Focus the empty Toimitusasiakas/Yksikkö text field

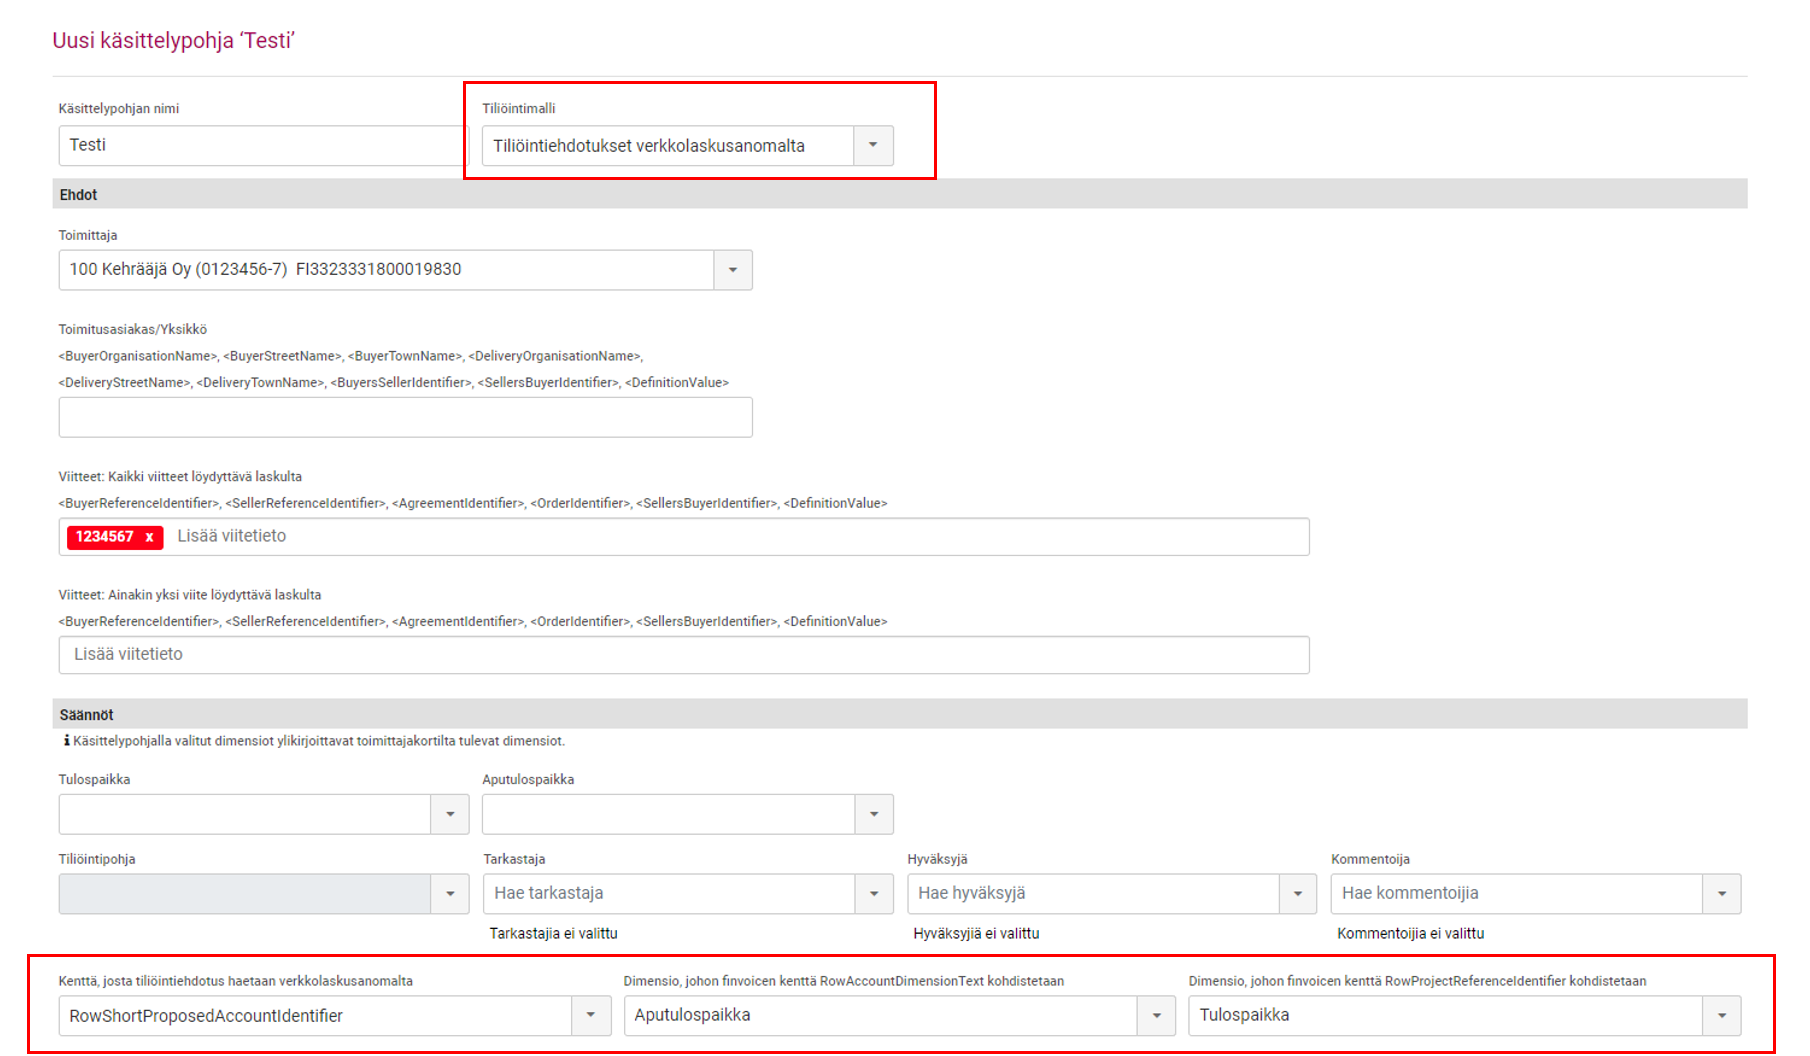[x=405, y=418]
